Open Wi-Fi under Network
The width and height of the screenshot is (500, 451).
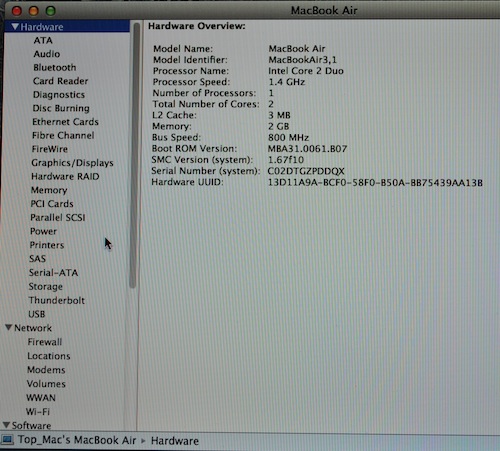point(38,412)
